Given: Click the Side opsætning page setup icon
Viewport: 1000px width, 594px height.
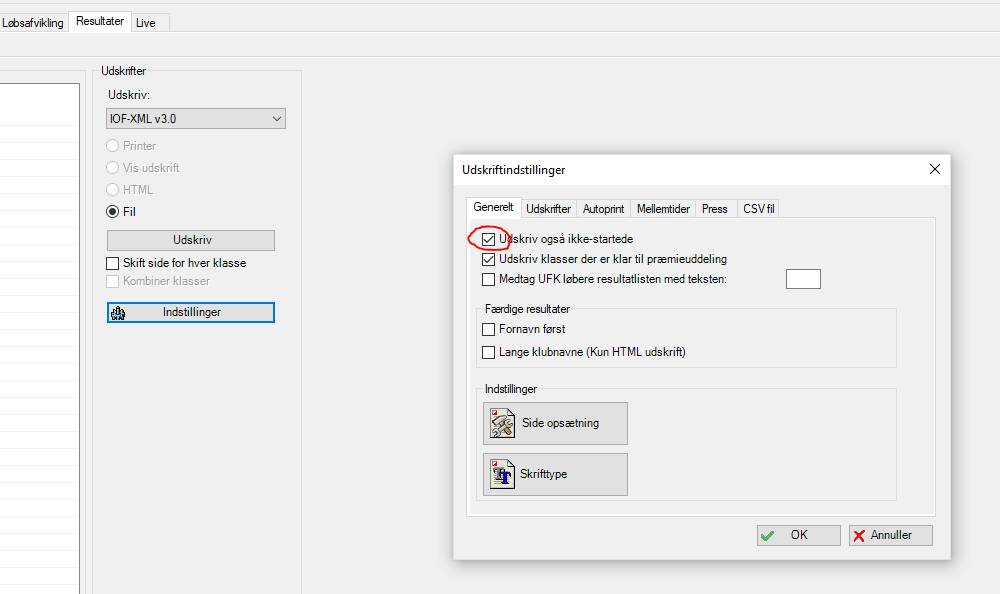Looking at the screenshot, I should point(502,423).
